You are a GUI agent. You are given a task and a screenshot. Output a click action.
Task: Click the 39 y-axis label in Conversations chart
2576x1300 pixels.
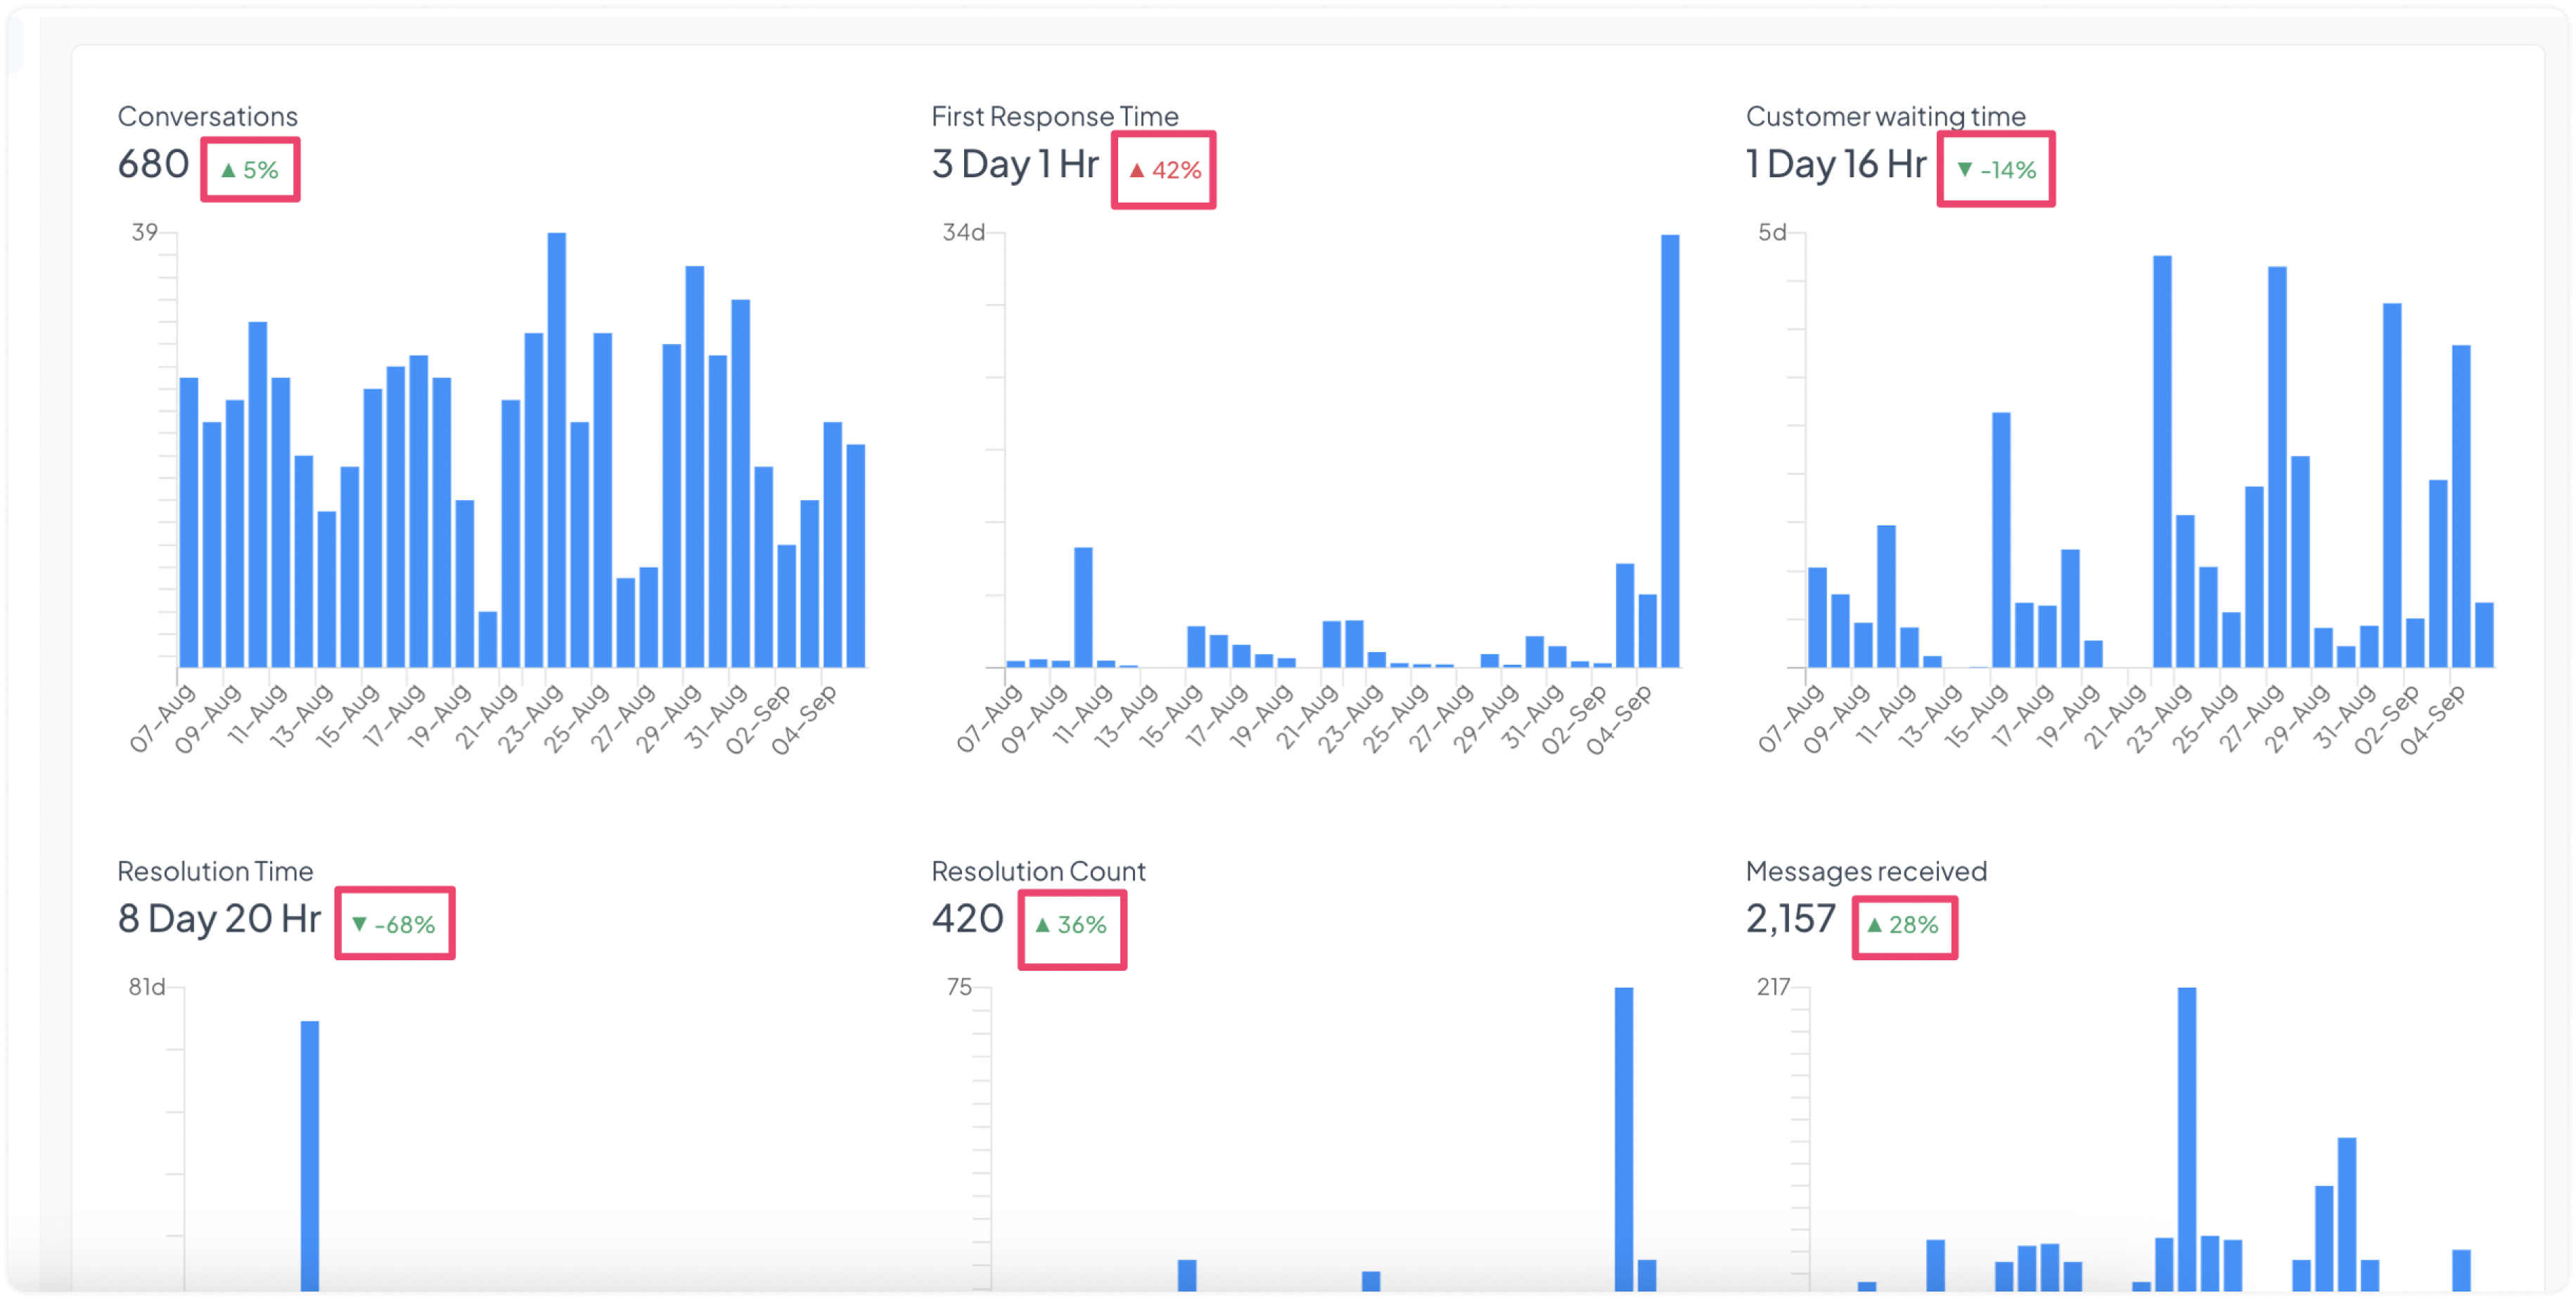tap(144, 232)
